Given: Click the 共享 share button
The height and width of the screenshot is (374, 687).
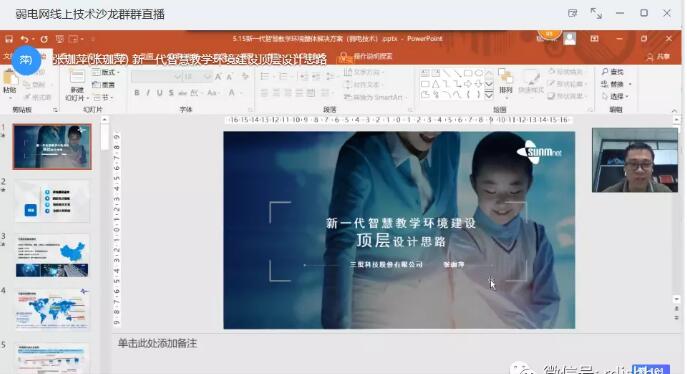Looking at the screenshot, I should (x=659, y=56).
